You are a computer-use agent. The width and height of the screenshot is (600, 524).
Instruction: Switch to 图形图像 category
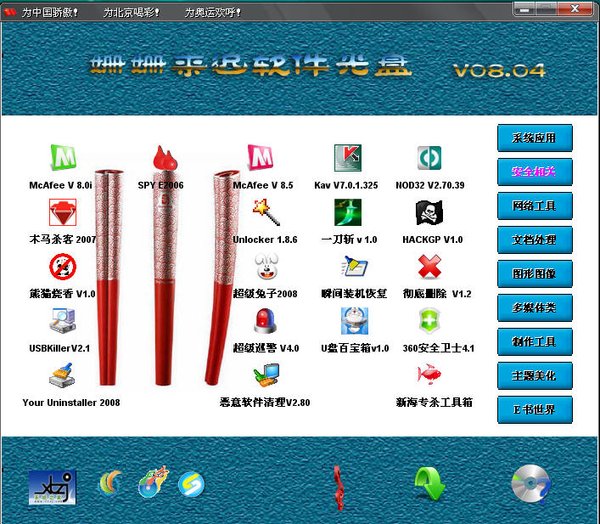(535, 274)
